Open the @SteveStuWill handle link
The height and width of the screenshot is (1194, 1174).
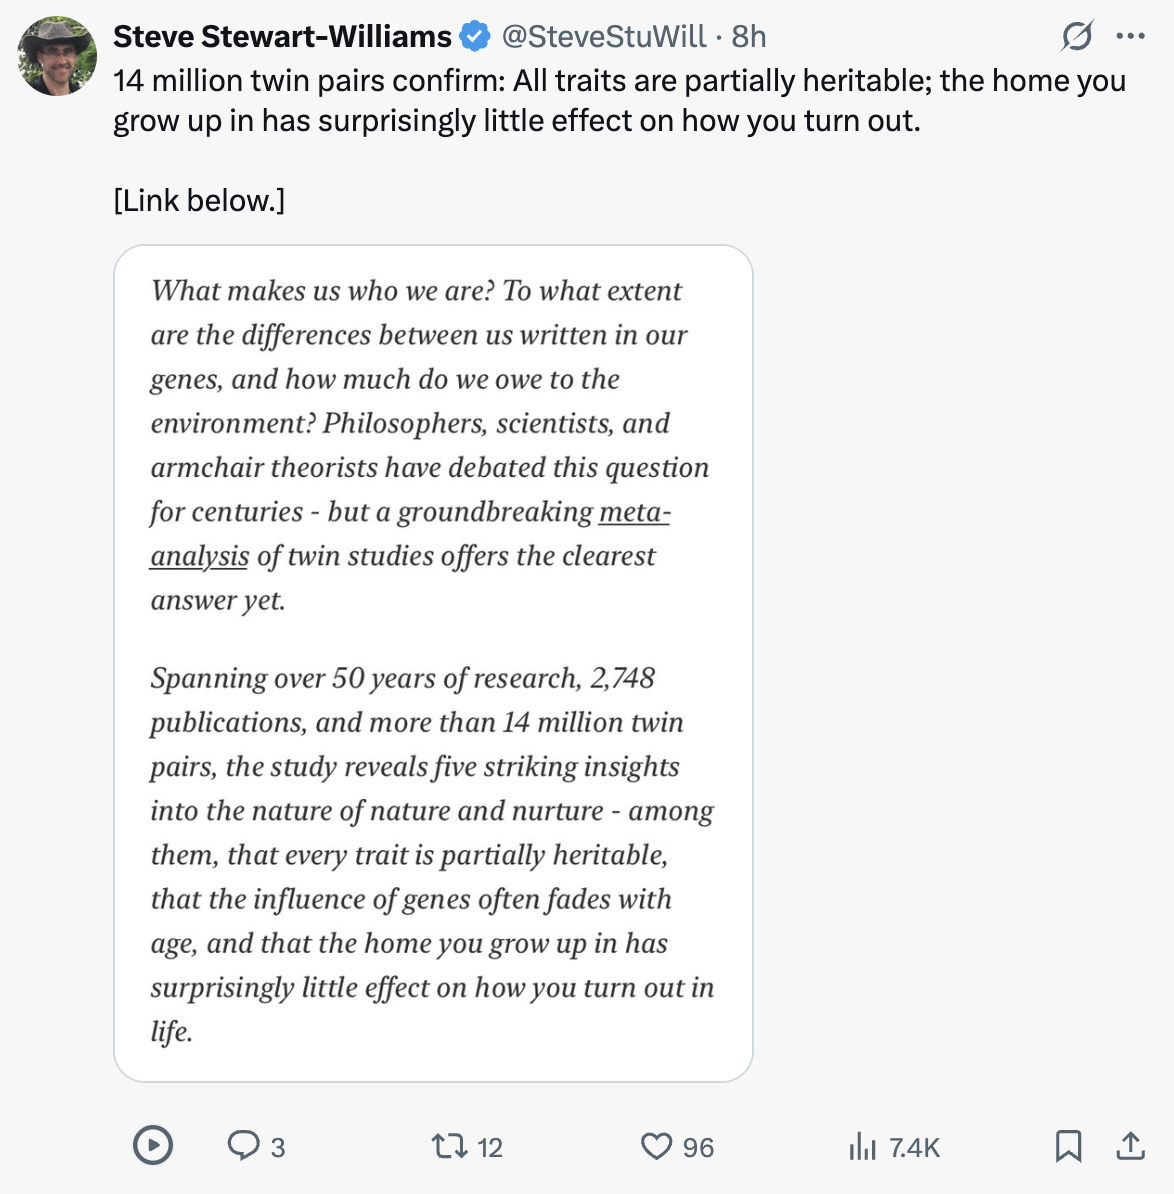[604, 37]
